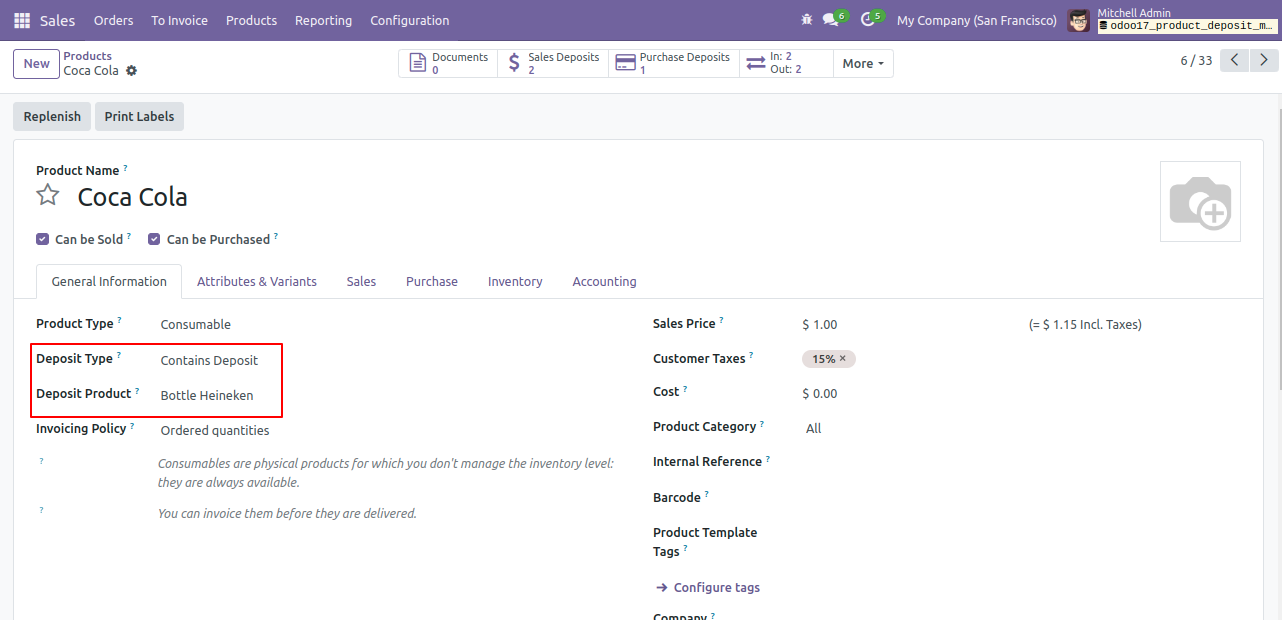1282x620 pixels.
Task: Click Mitchell Admin's avatar picture
Action: pyautogui.click(x=1079, y=20)
